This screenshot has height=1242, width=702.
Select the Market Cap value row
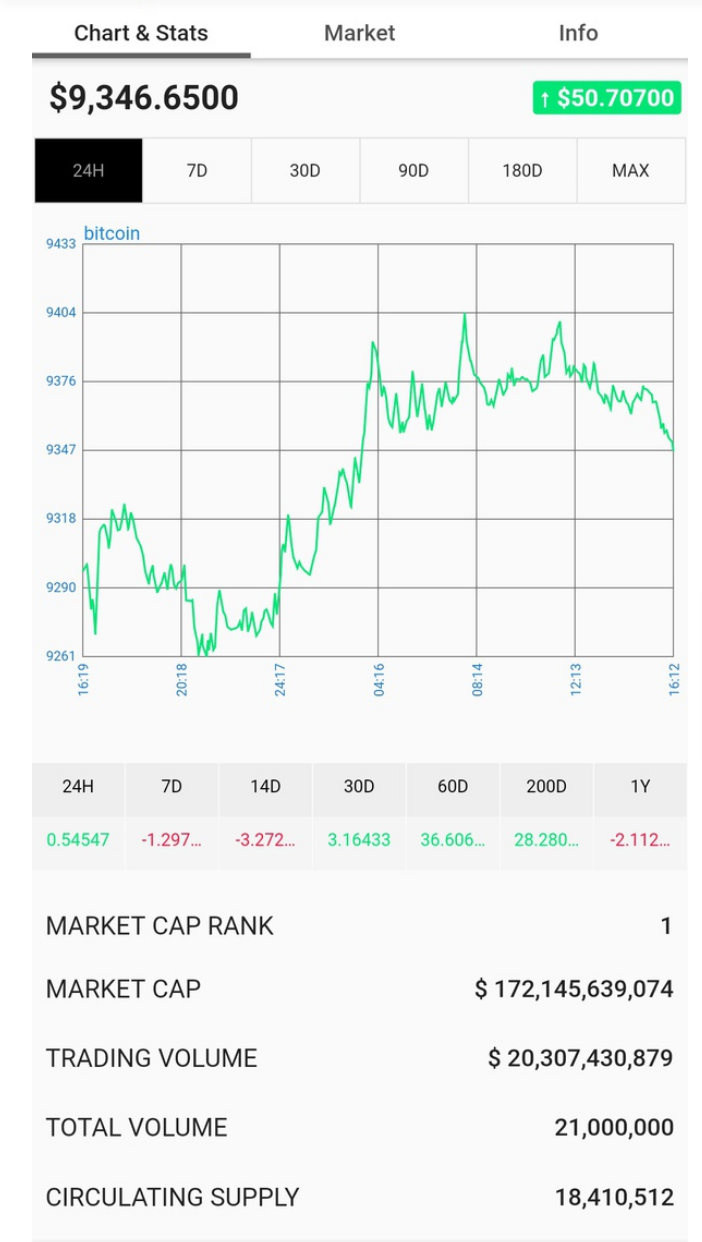coord(360,989)
